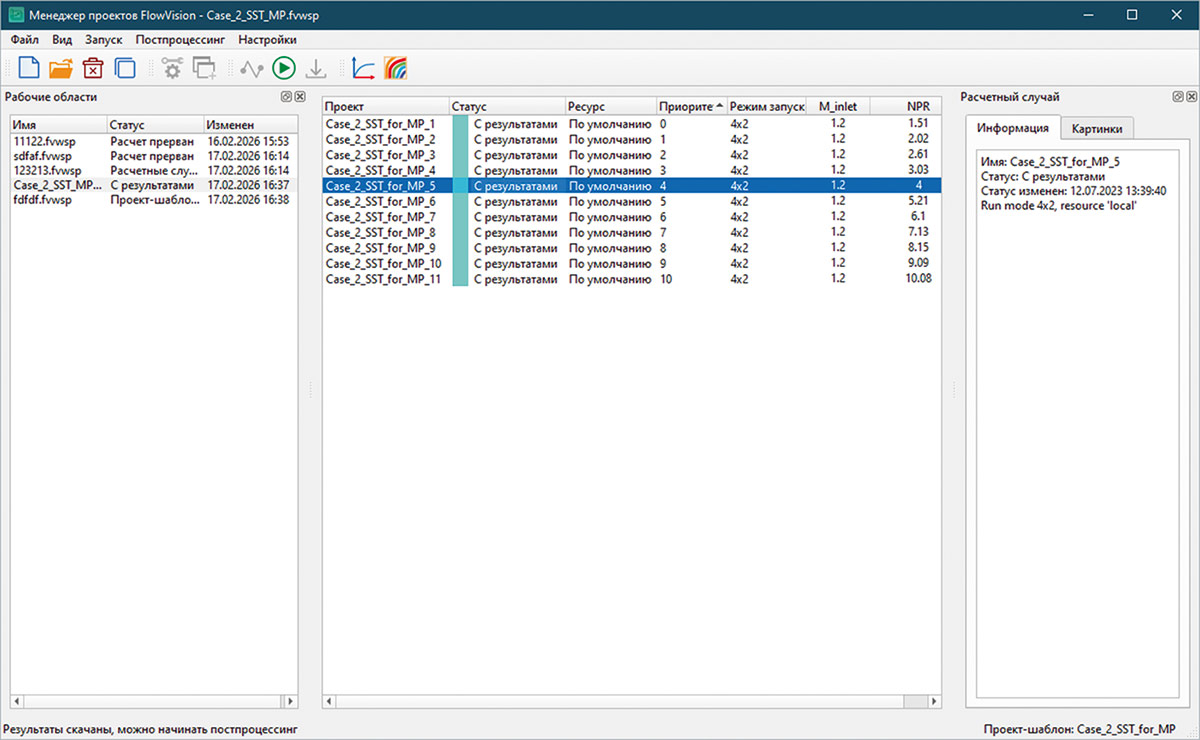Click teal status color of Case_2_SST_for_MP_1
The width and height of the screenshot is (1200, 740).
tap(460, 124)
